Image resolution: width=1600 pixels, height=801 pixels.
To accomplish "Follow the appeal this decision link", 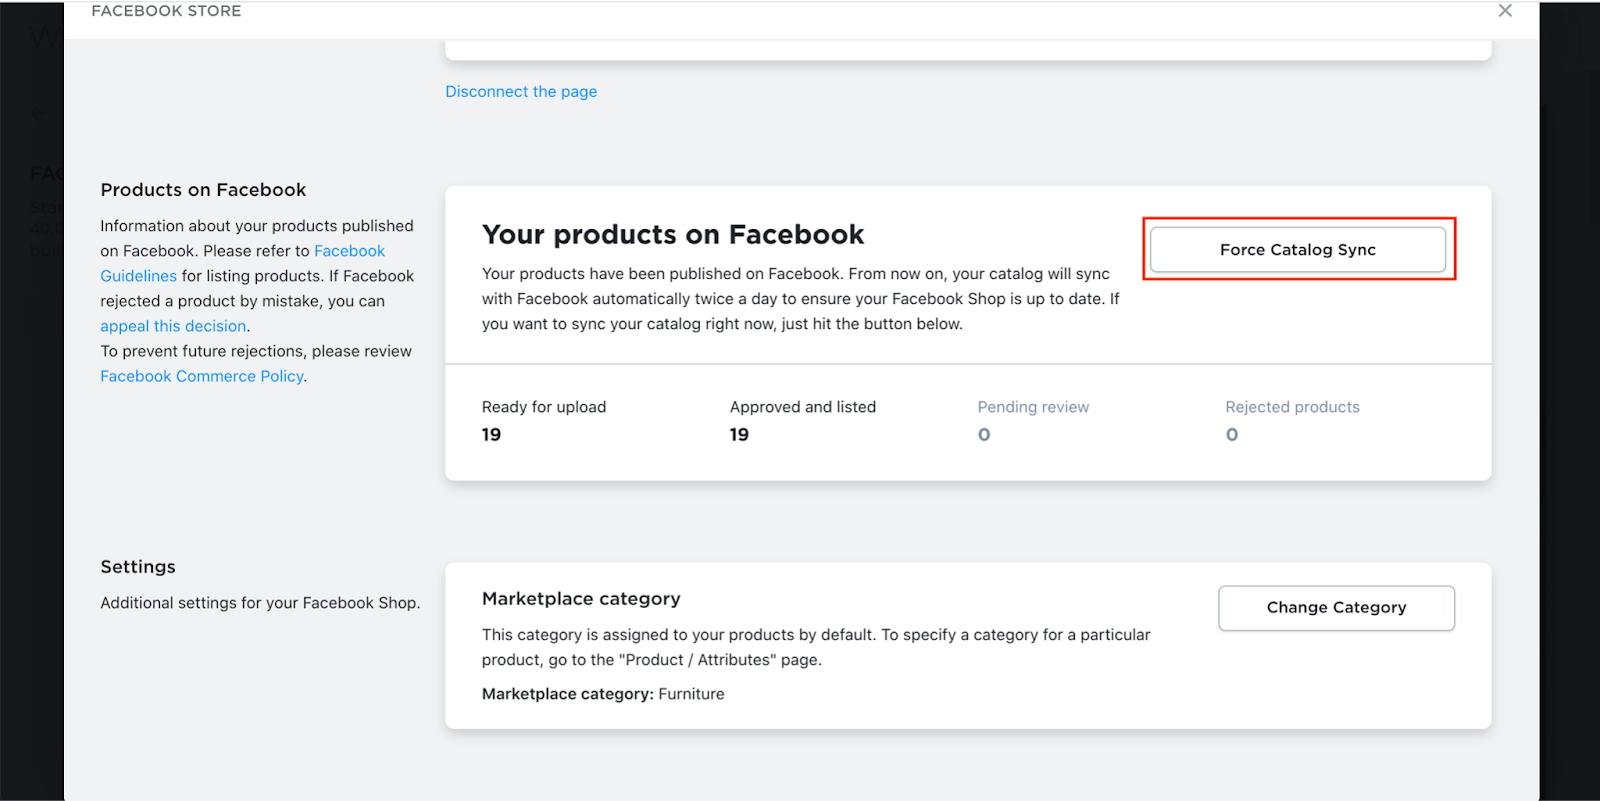I will pos(173,326).
